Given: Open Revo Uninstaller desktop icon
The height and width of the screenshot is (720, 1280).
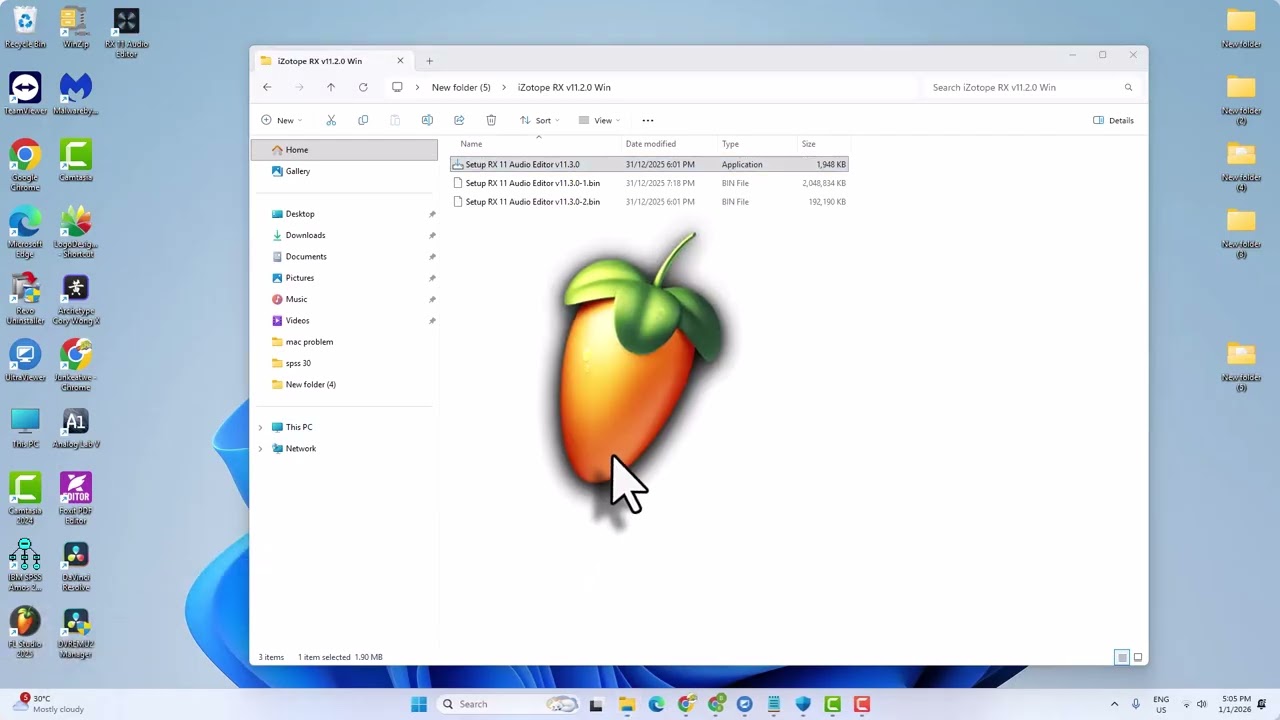Looking at the screenshot, I should coord(25,299).
